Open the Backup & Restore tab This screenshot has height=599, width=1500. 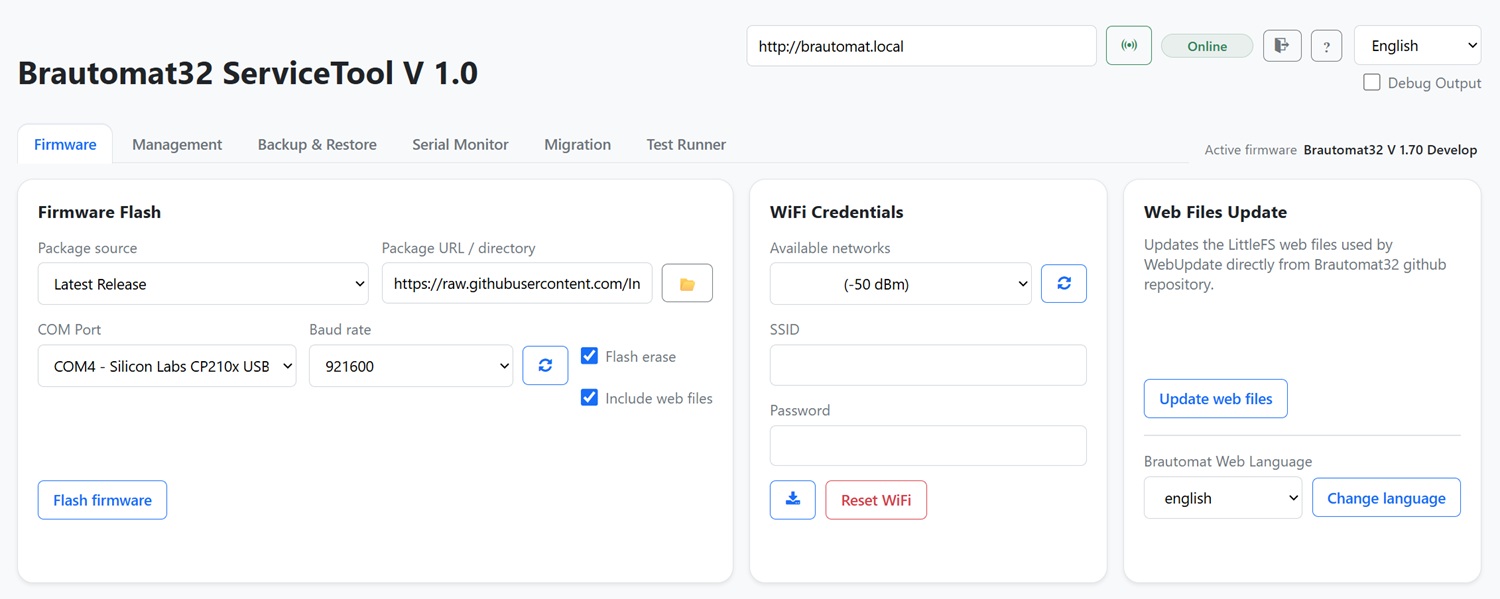(317, 145)
